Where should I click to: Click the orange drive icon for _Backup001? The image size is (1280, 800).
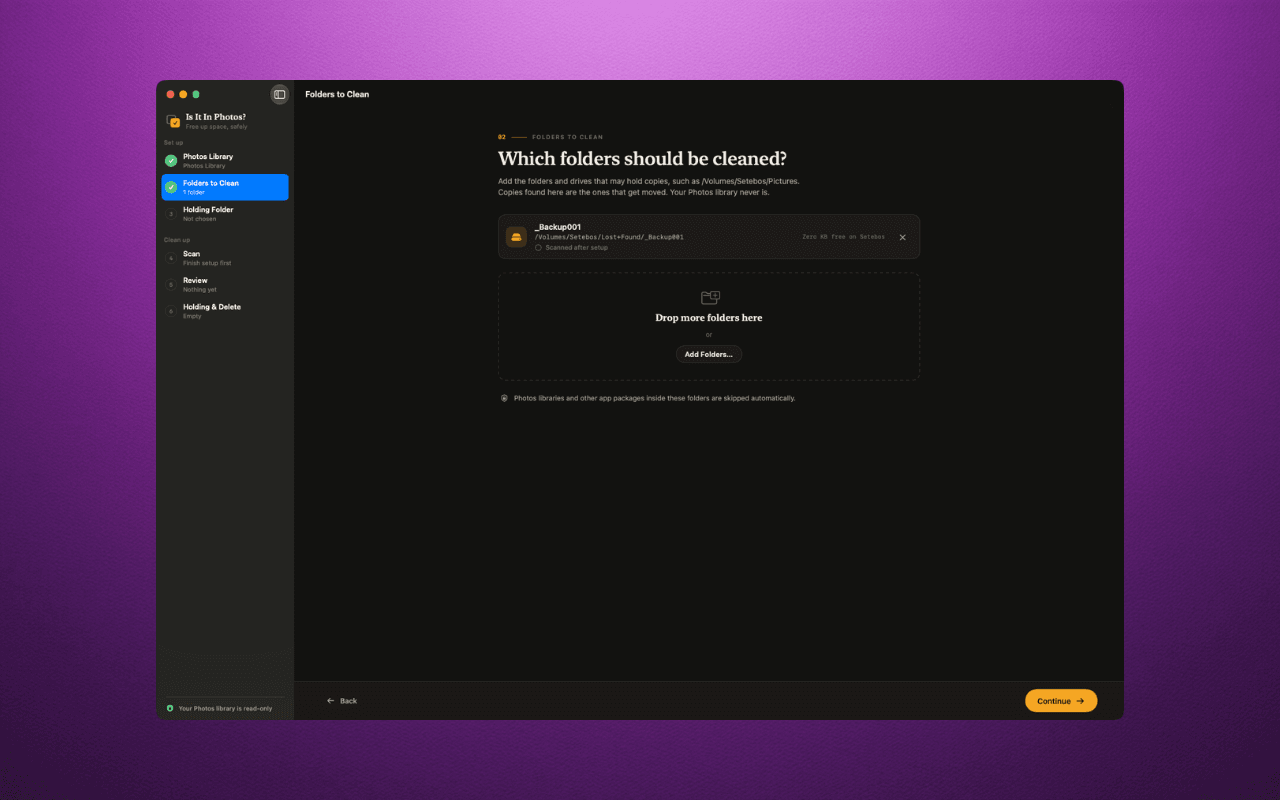point(516,237)
